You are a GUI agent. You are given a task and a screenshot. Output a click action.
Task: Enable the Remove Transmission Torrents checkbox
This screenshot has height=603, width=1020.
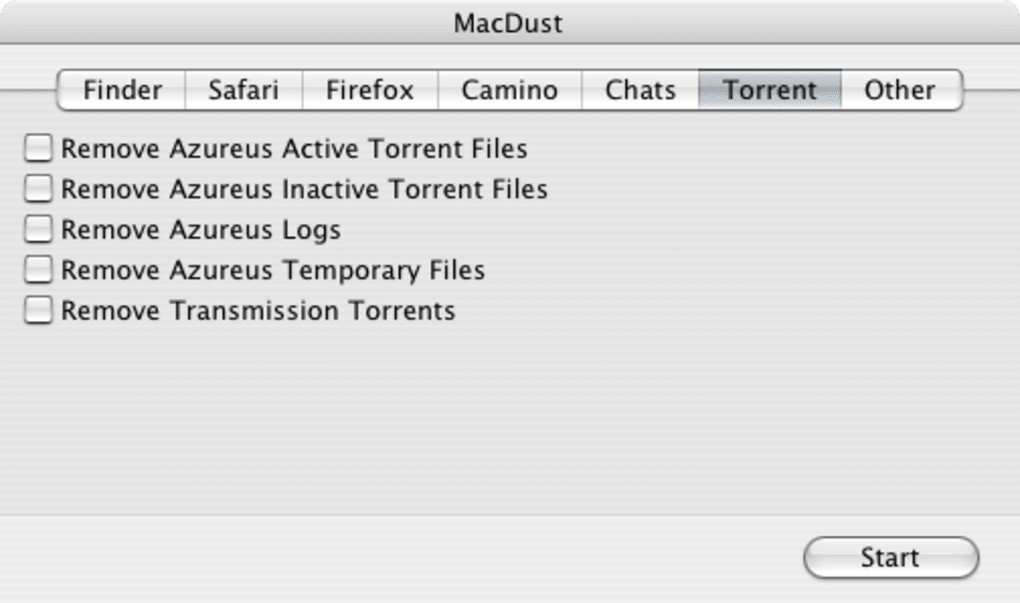(38, 310)
